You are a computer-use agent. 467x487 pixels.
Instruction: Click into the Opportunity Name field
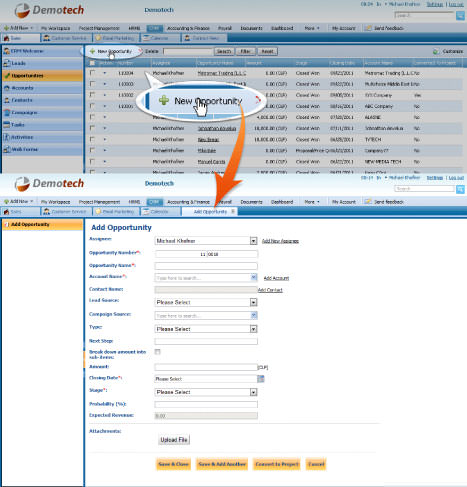[206, 266]
